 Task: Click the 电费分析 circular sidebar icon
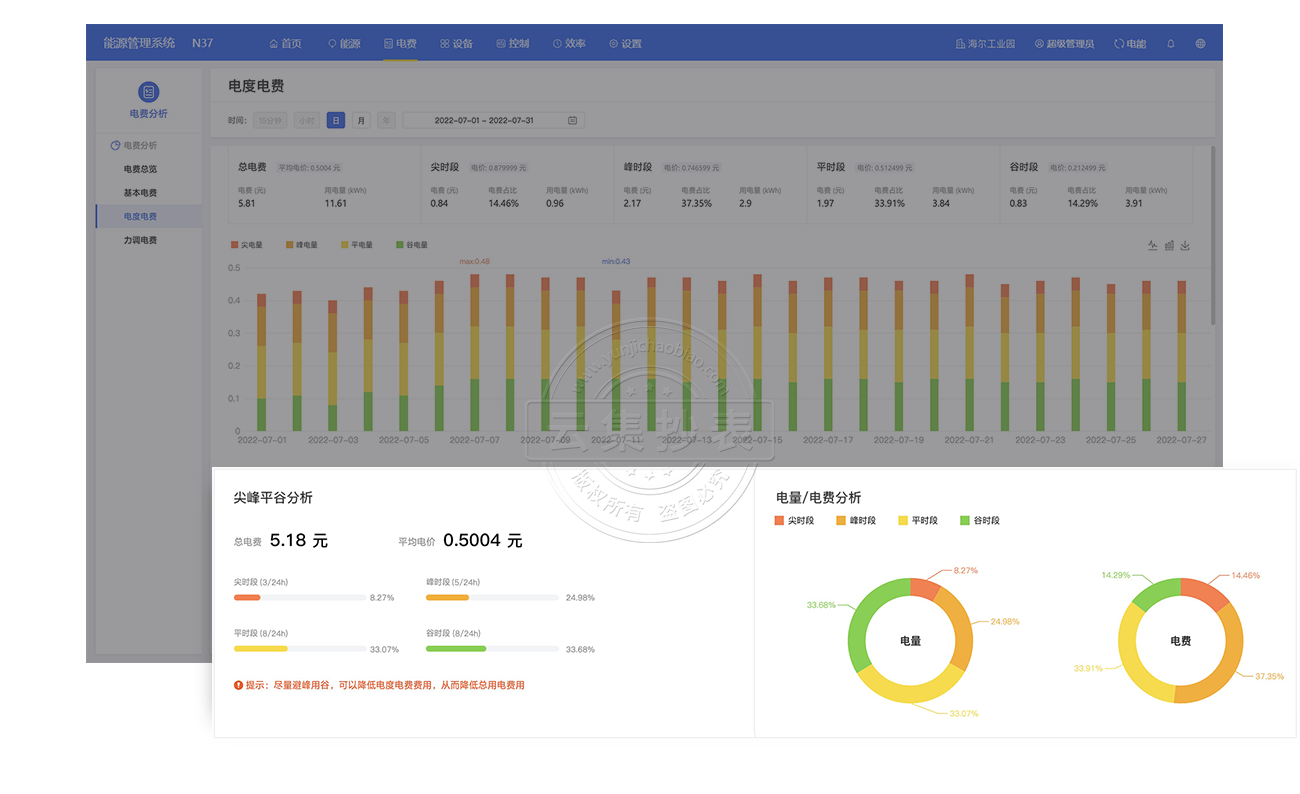[148, 92]
